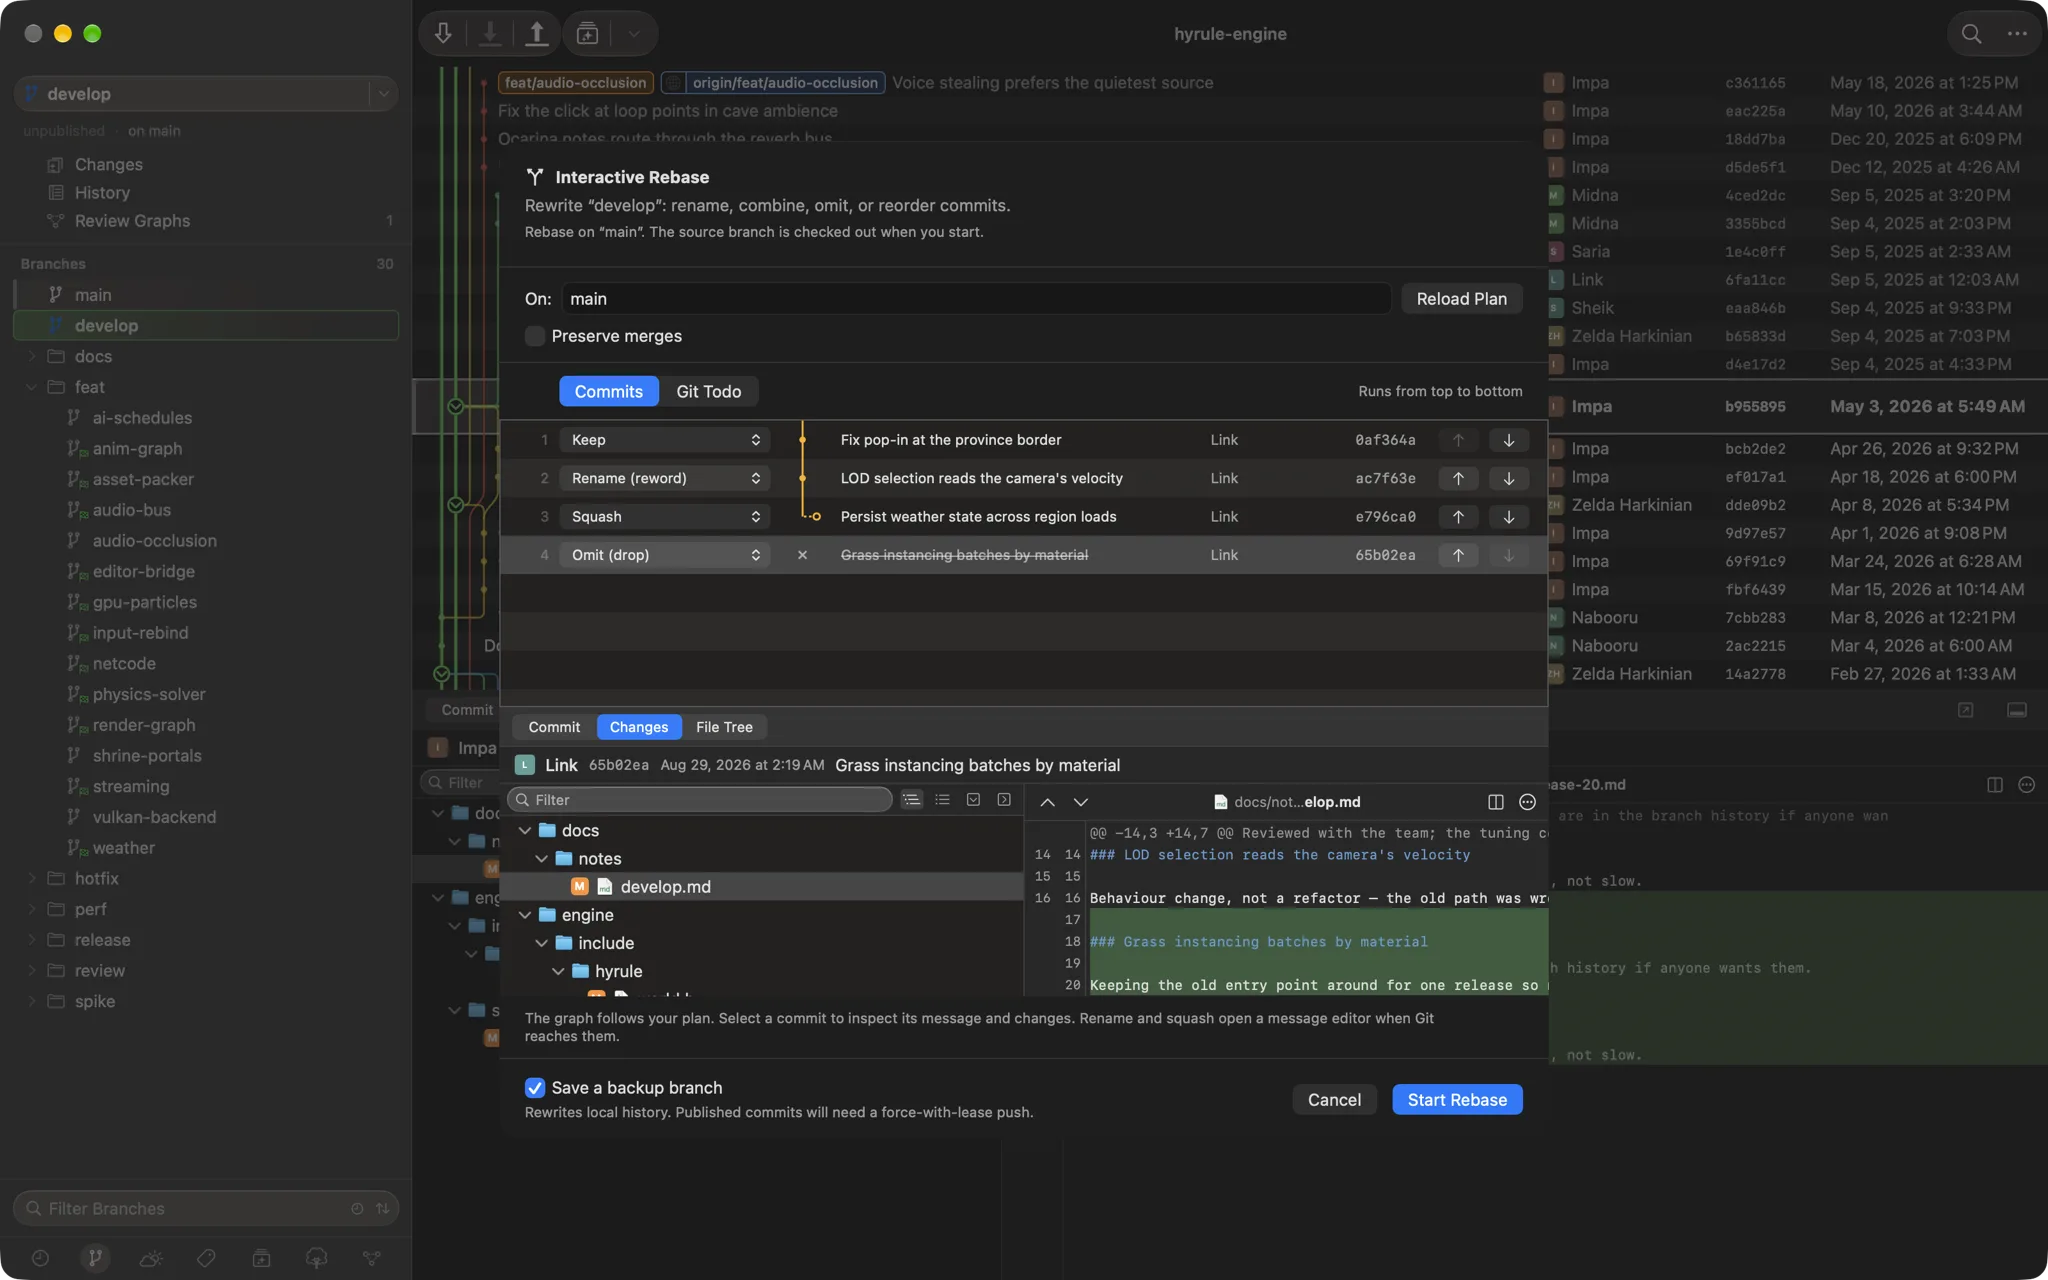Click the fetch outlined down-arrow toolbar icon
Viewport: 2048px width, 1280px height.
point(443,33)
